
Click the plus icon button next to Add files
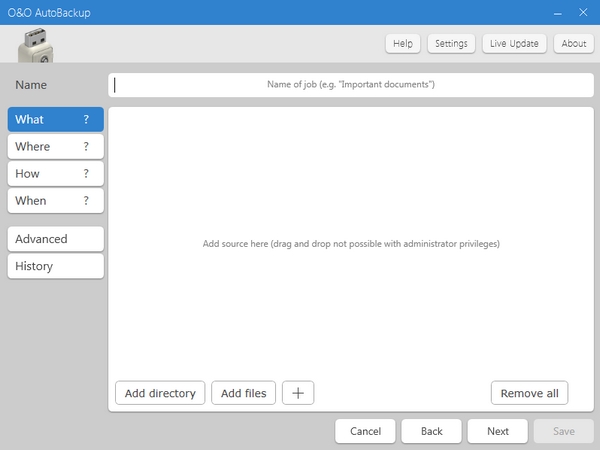(298, 393)
